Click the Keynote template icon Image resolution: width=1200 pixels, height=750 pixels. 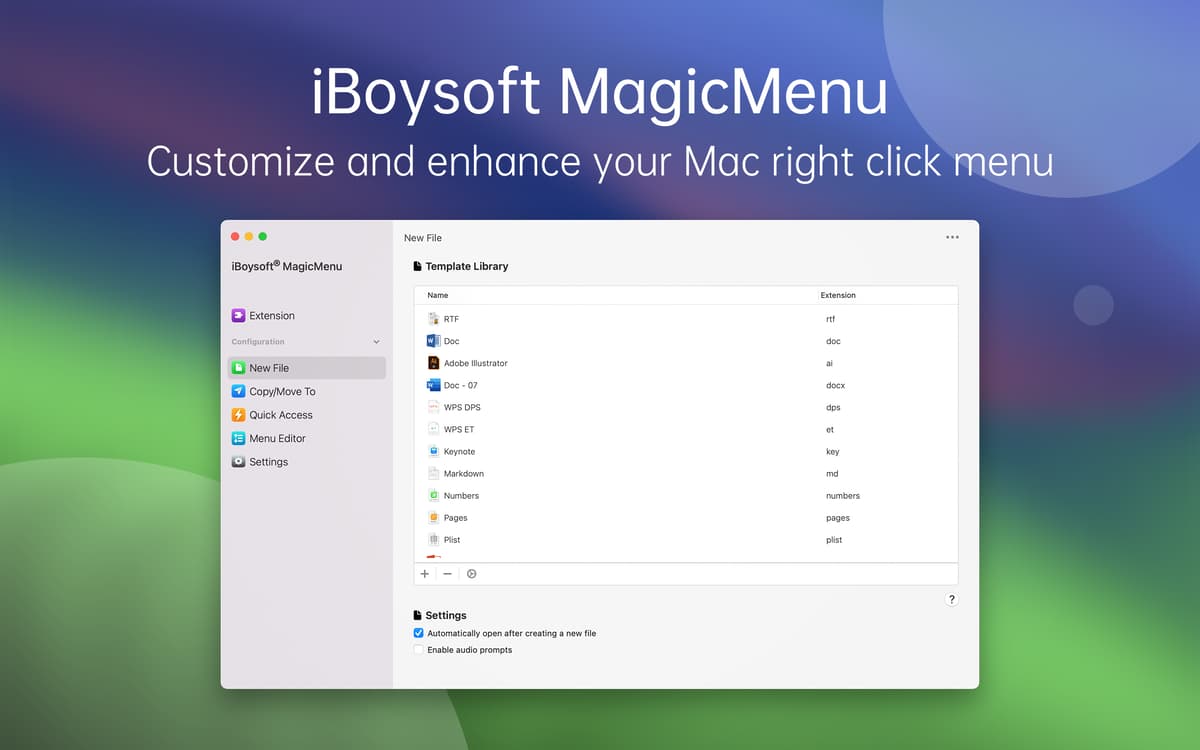pyautogui.click(x=433, y=452)
